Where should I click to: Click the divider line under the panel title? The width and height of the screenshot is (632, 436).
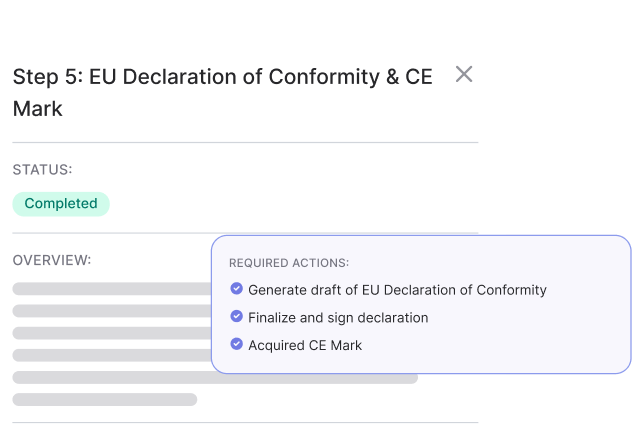click(245, 143)
